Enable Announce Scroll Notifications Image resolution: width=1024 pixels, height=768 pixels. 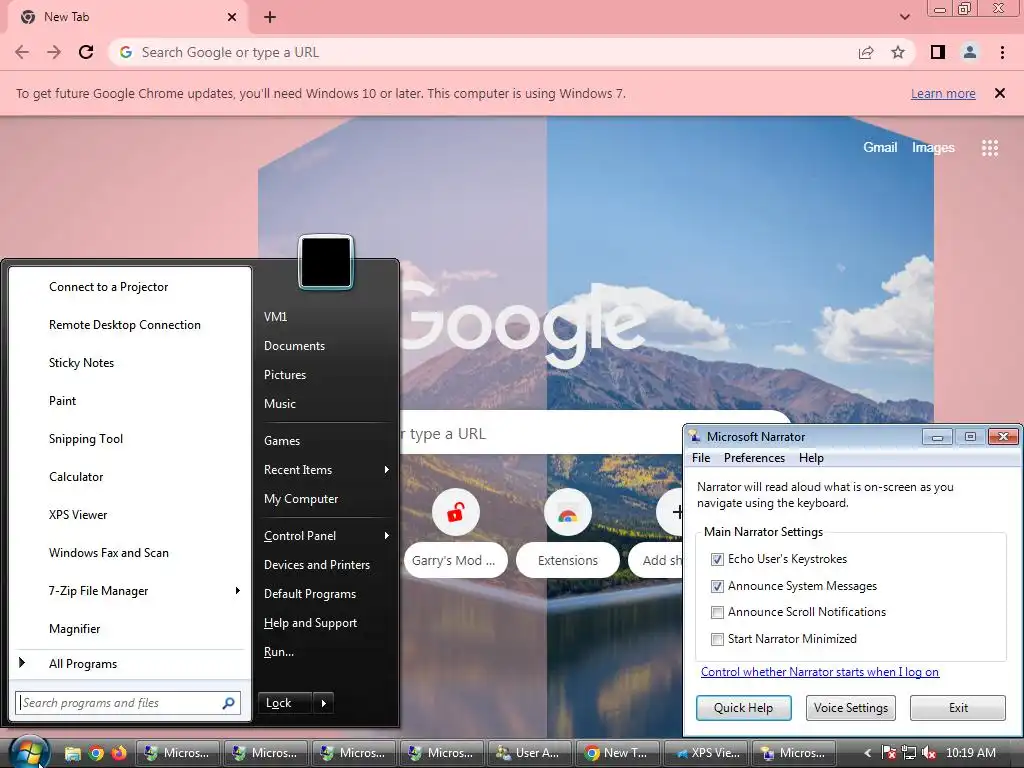[717, 612]
